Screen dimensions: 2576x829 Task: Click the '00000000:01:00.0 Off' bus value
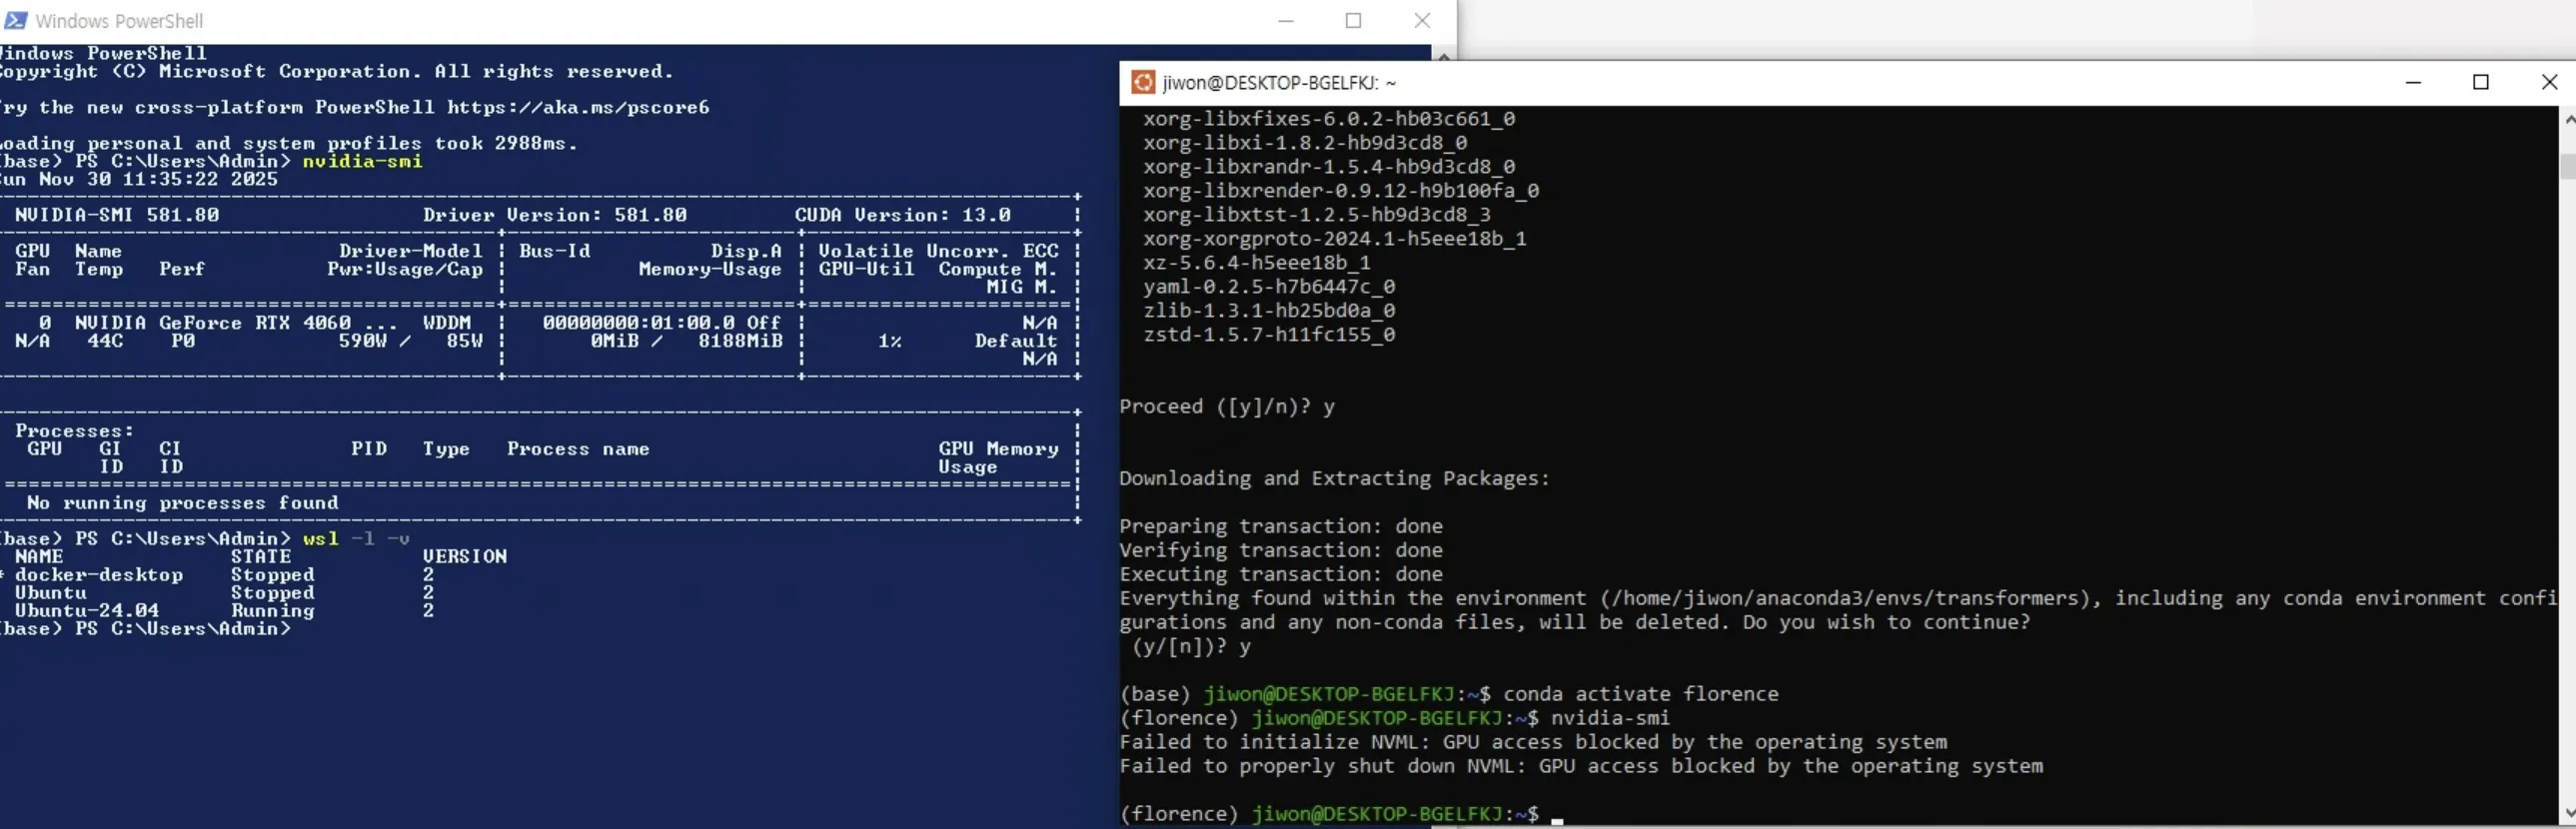pyautogui.click(x=662, y=323)
